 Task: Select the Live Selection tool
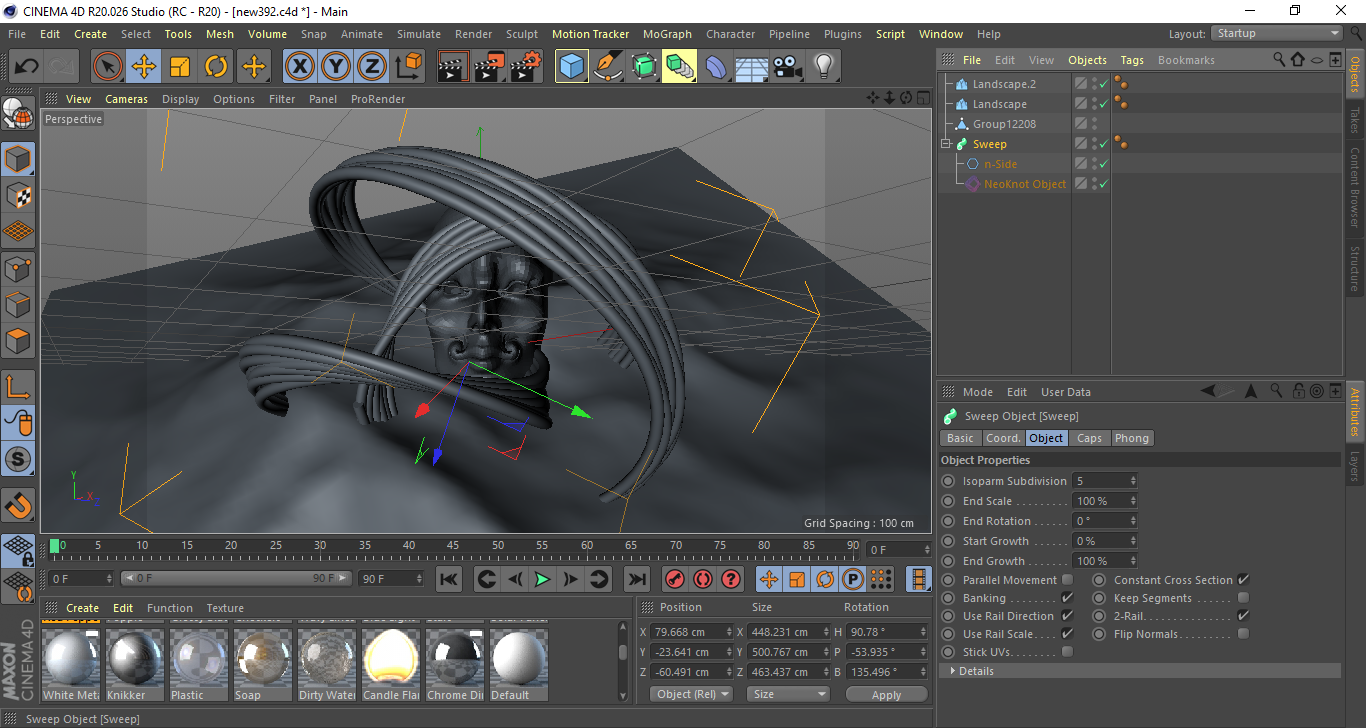[108, 67]
